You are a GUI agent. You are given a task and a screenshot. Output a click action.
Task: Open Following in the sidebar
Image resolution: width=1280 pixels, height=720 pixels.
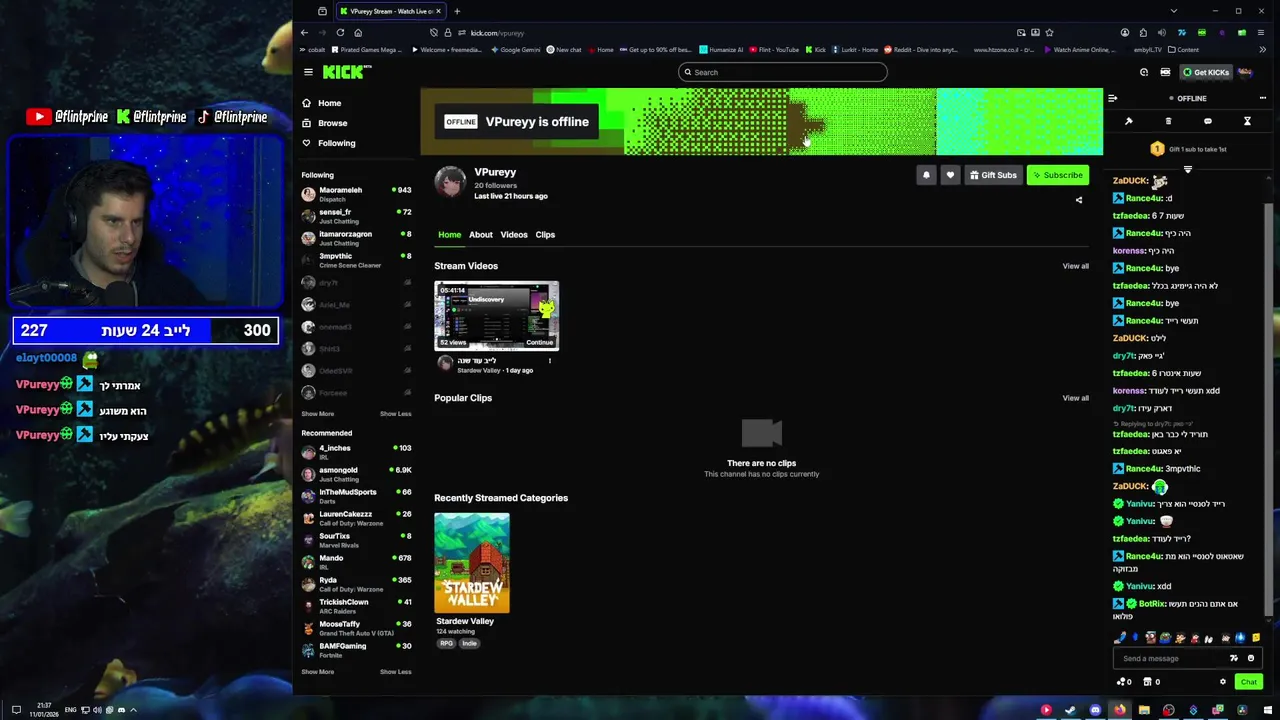[x=328, y=143]
